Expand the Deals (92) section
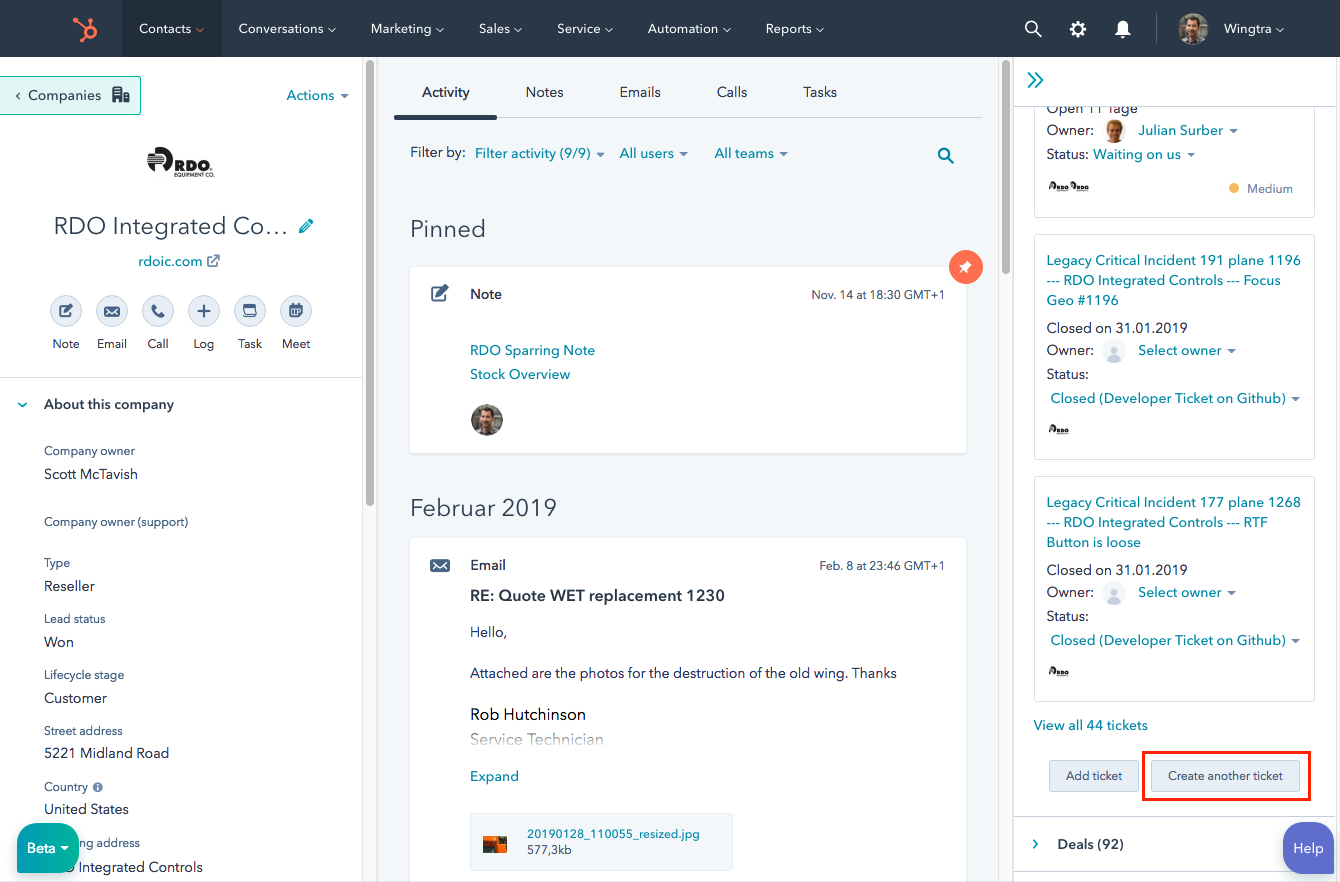The width and height of the screenshot is (1340, 882). (x=1036, y=844)
